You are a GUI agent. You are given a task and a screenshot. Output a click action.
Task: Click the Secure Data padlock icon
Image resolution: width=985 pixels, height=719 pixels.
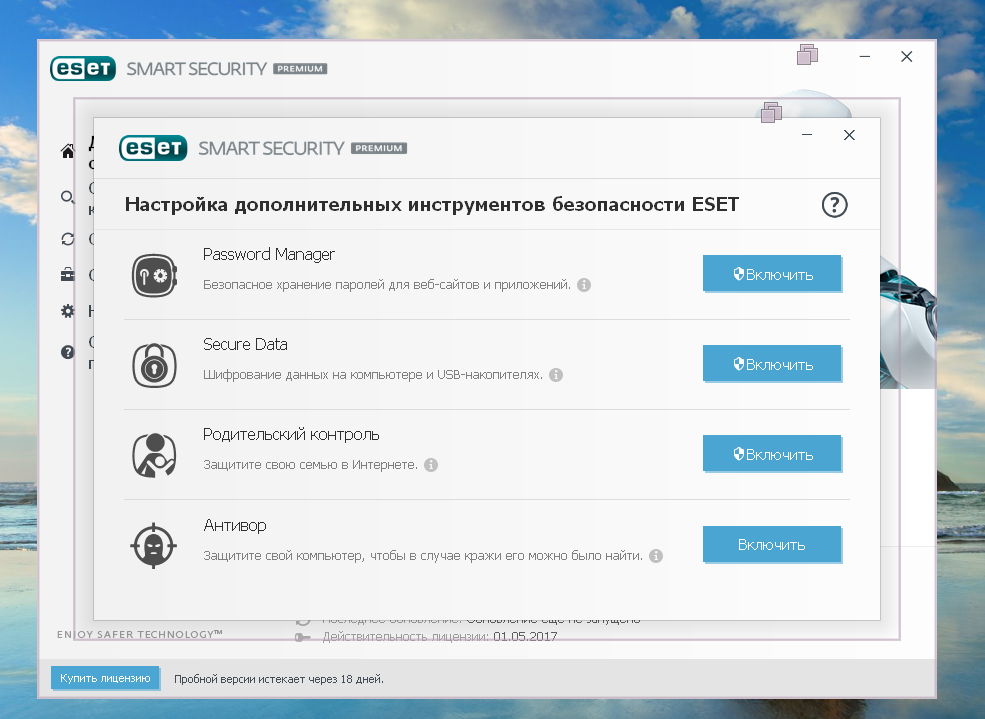pos(154,365)
